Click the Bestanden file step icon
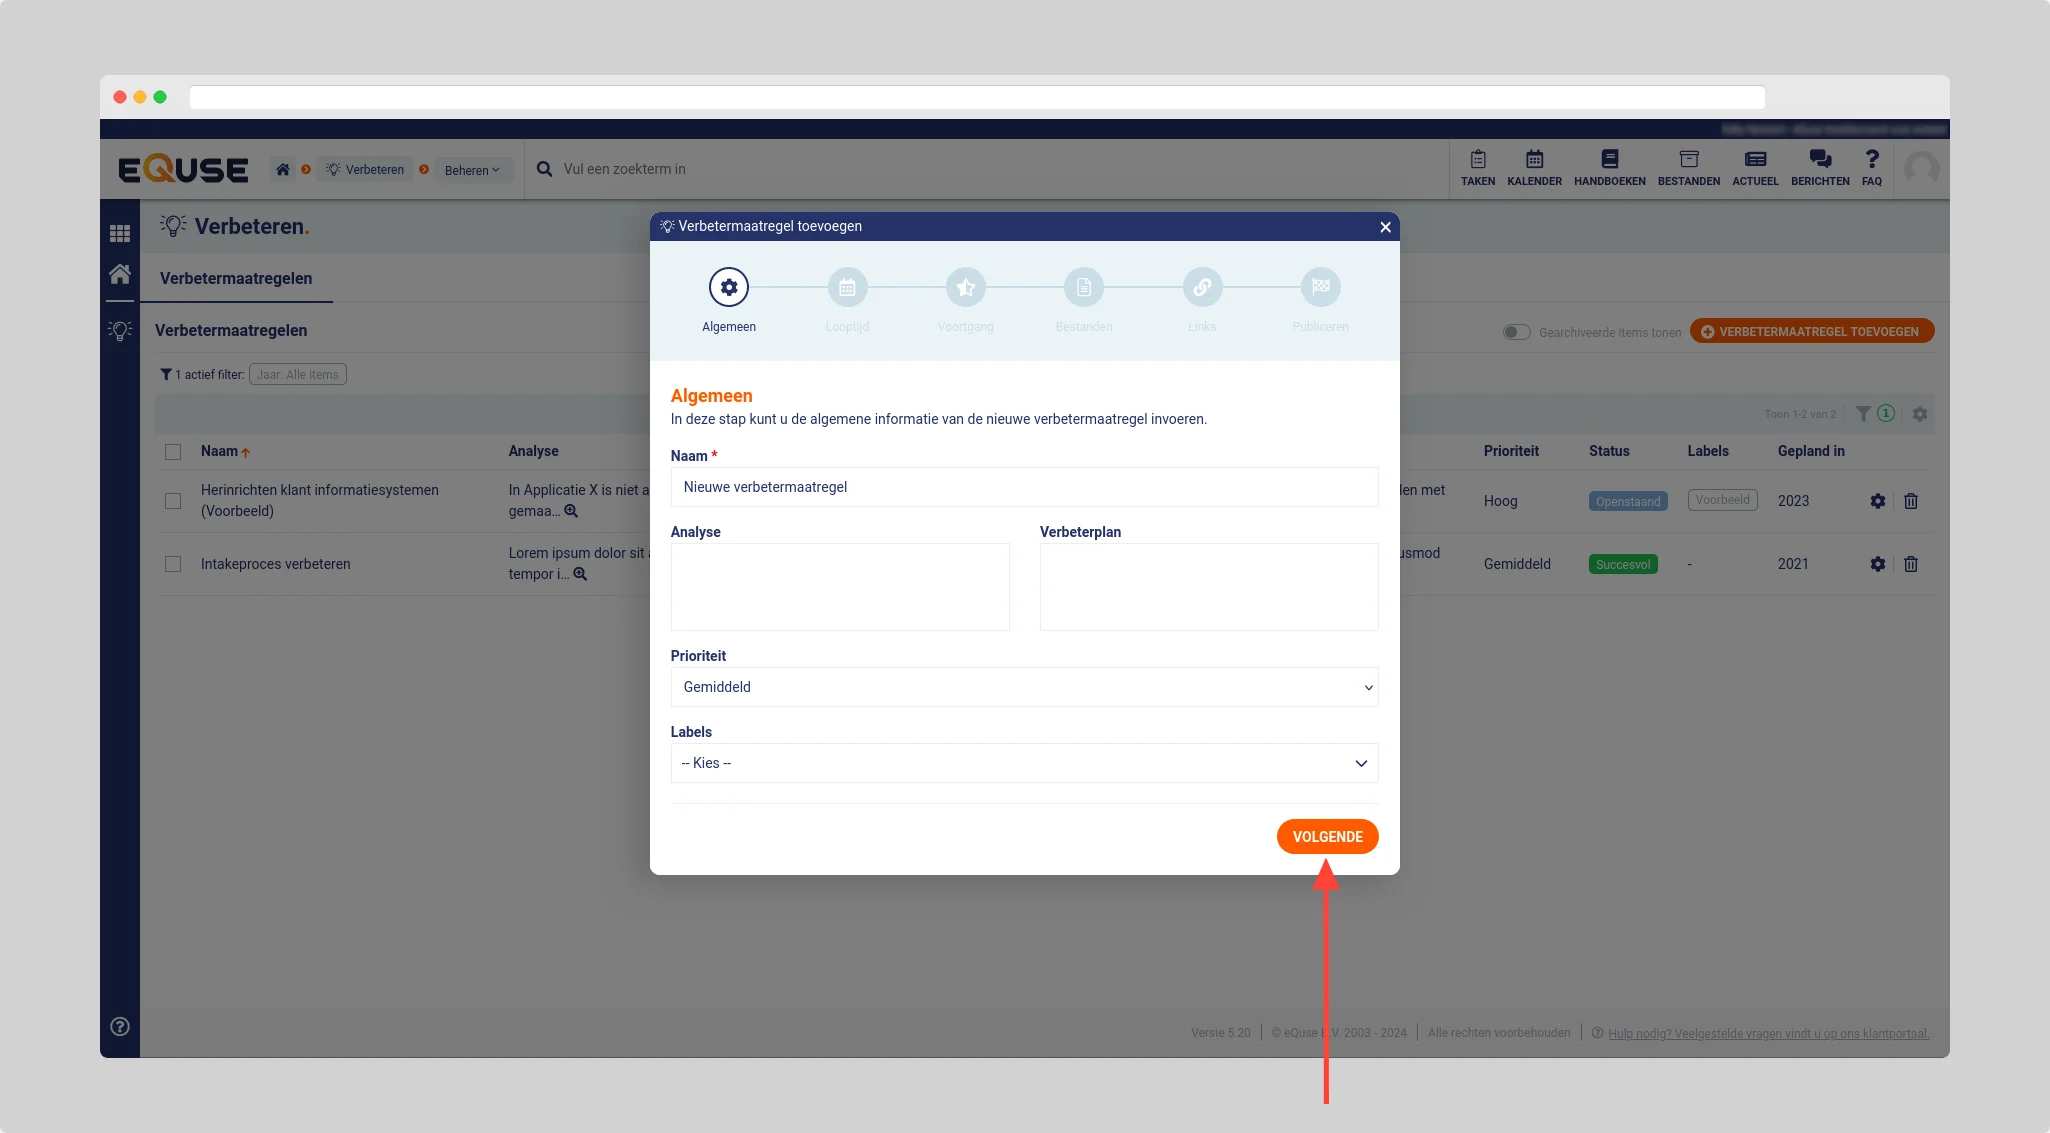This screenshot has height=1133, width=2050. [x=1083, y=288]
